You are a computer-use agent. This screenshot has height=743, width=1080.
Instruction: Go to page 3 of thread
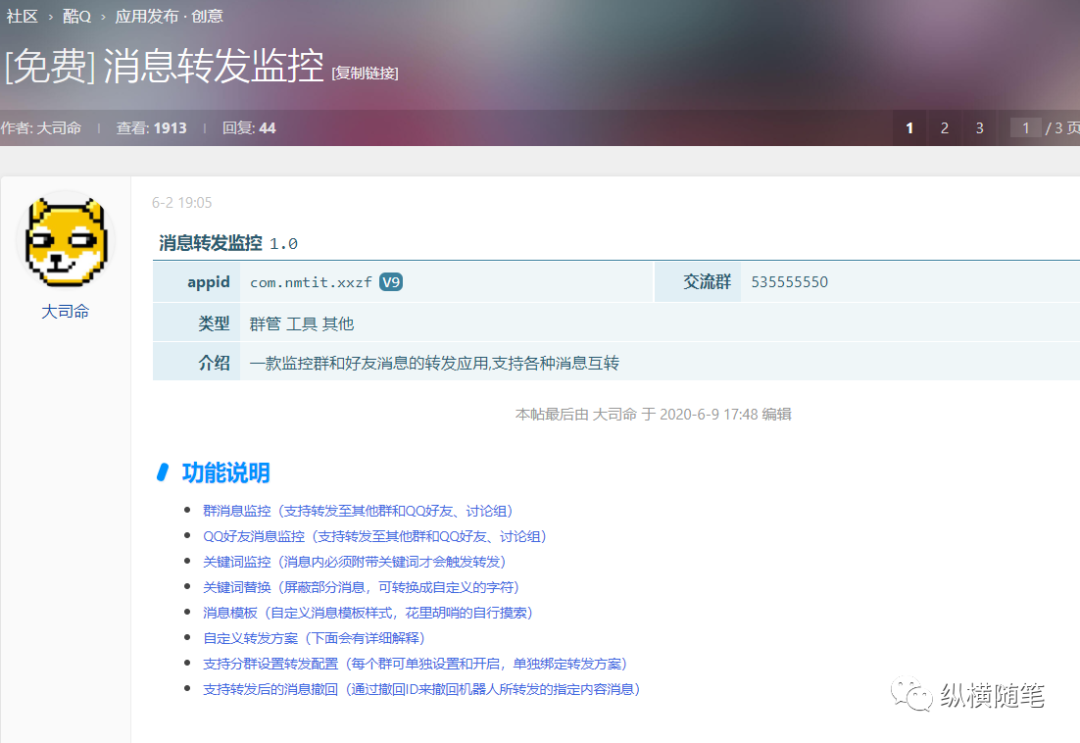coord(979,128)
